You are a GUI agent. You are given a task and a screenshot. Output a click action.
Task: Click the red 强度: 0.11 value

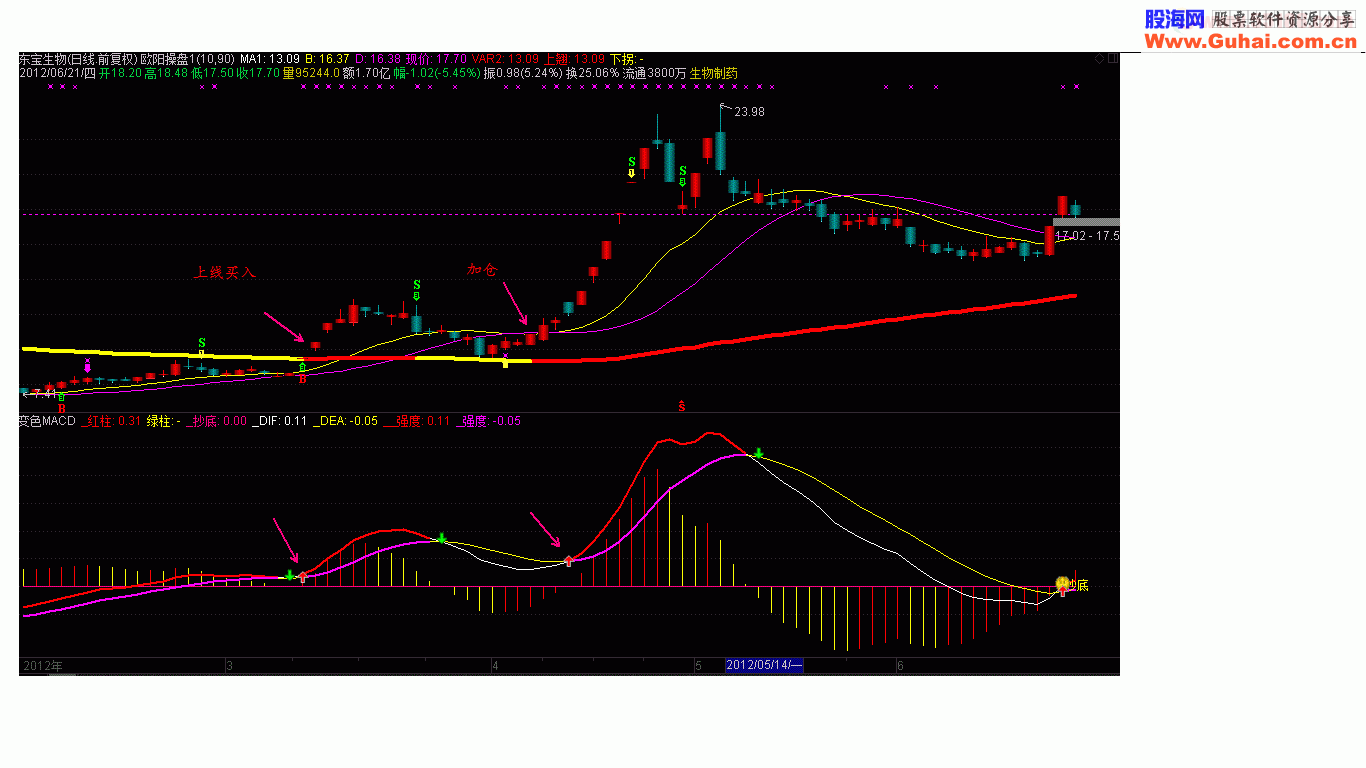click(x=417, y=421)
